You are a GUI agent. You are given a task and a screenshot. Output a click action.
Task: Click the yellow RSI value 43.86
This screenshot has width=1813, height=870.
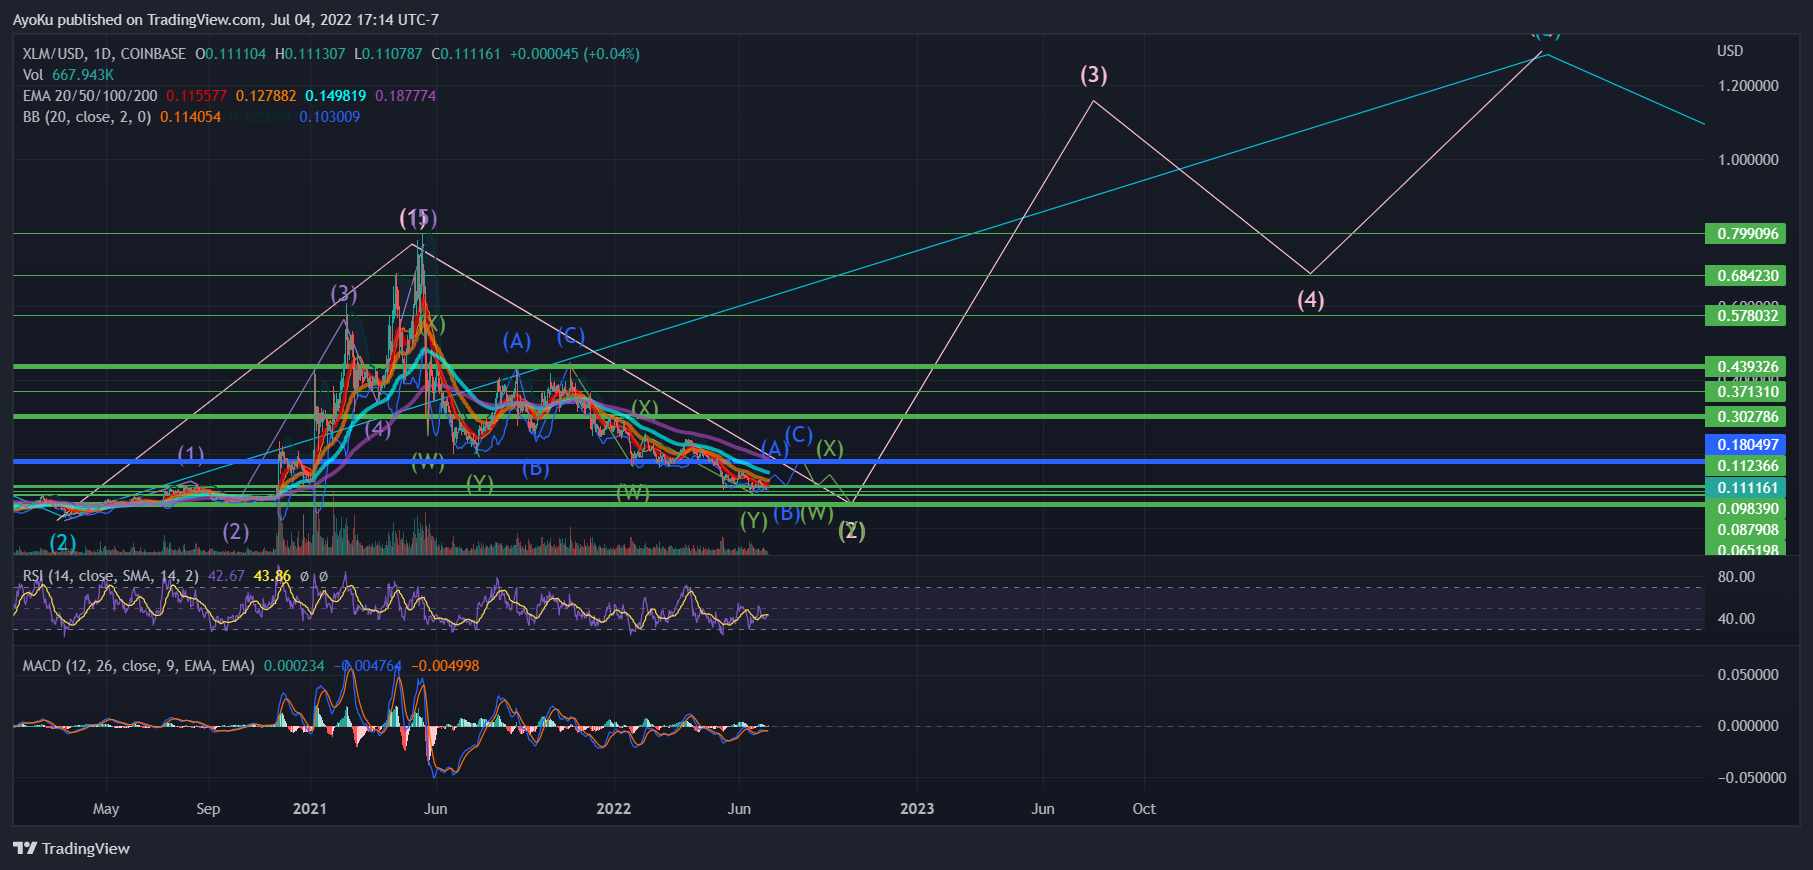[272, 576]
